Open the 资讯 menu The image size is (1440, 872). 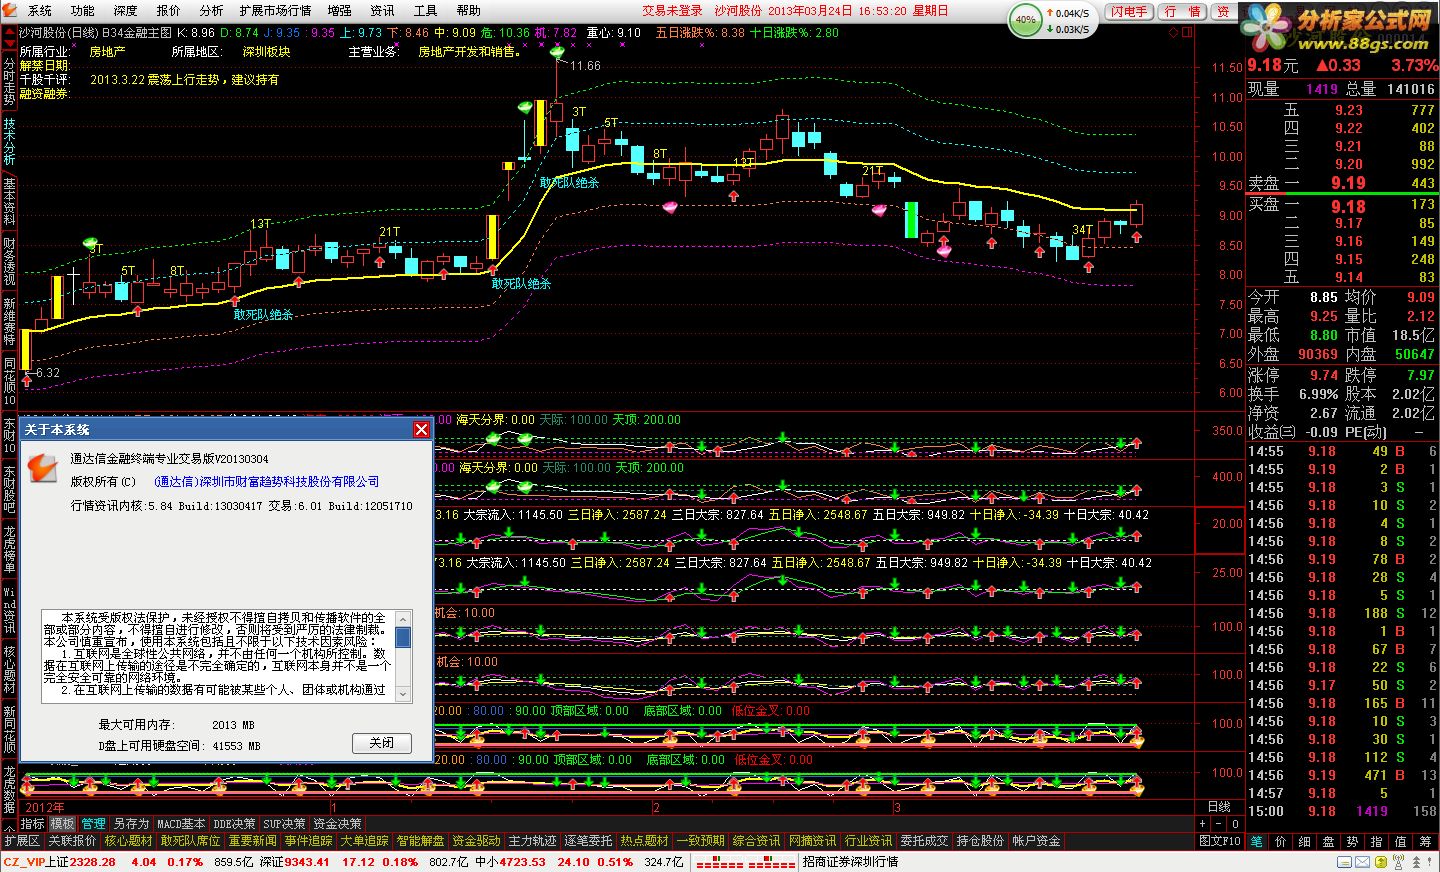pos(382,10)
